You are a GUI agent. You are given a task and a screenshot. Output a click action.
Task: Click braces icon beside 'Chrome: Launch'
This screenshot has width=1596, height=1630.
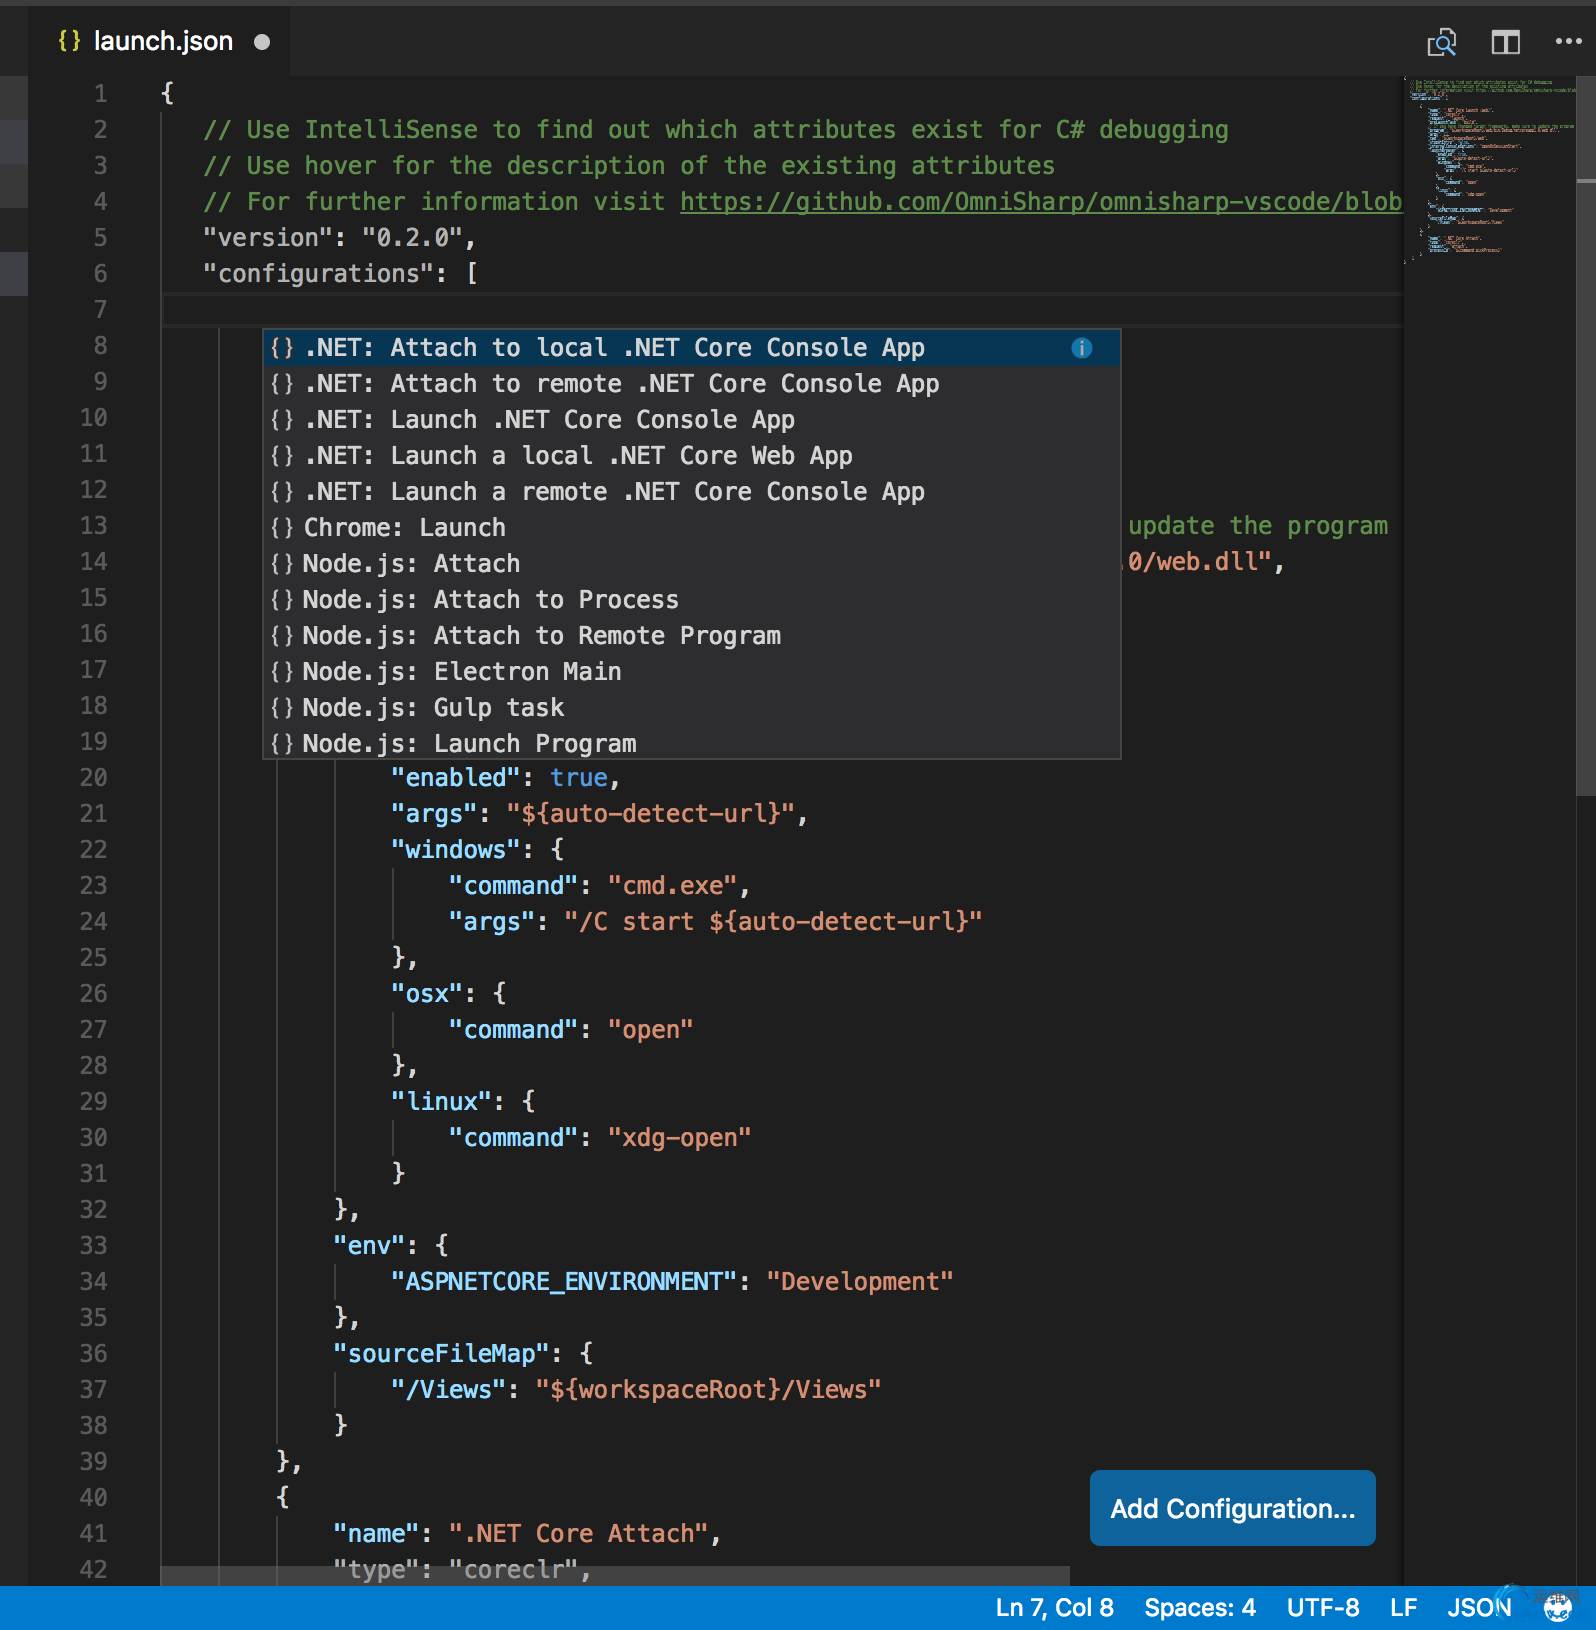(x=282, y=528)
